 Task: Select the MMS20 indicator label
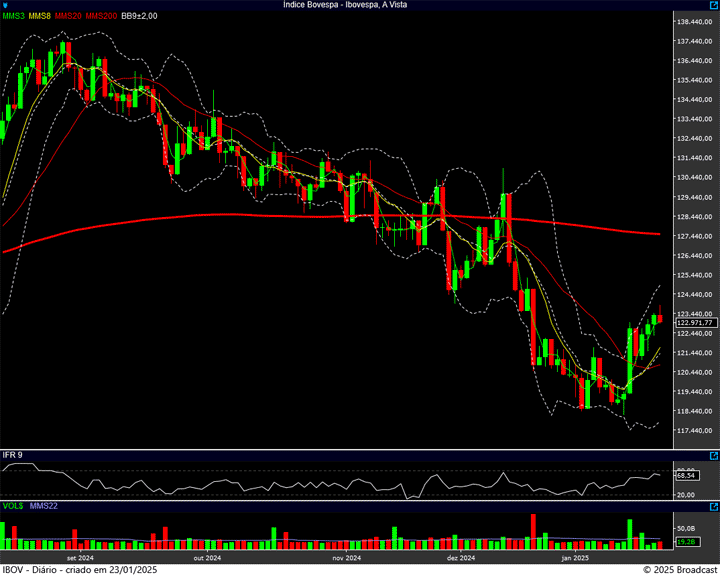(68, 16)
